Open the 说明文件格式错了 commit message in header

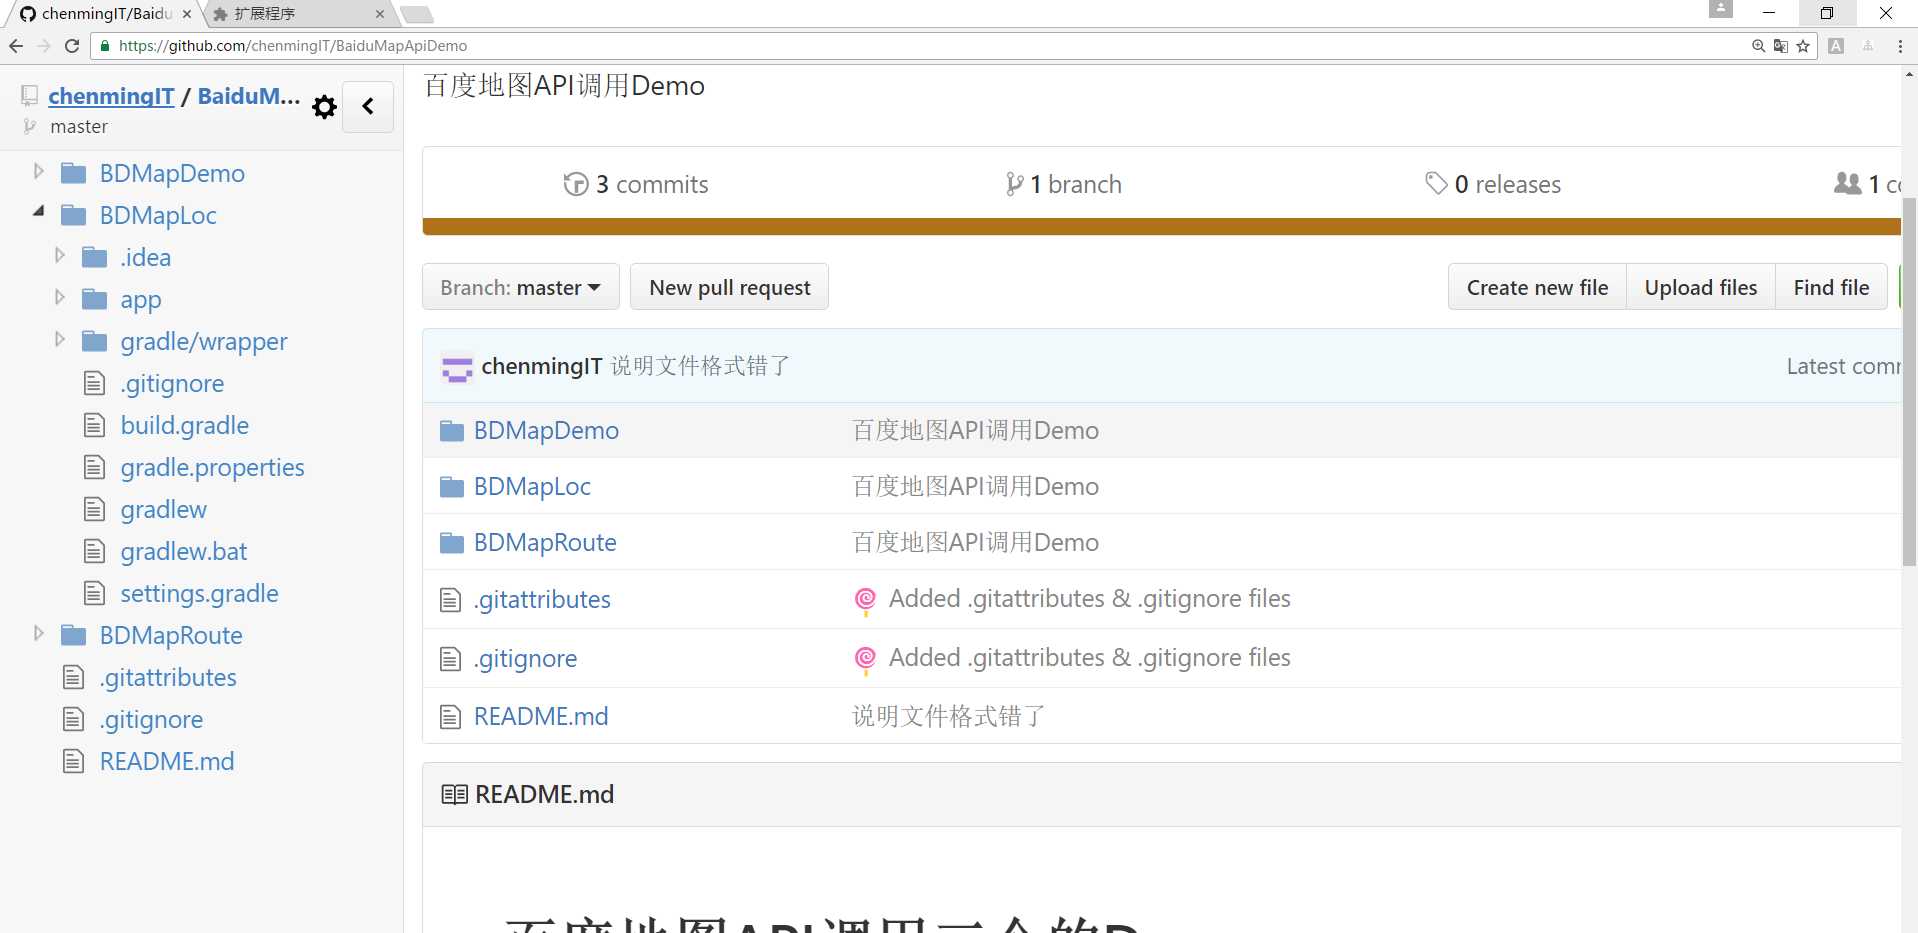tap(700, 366)
